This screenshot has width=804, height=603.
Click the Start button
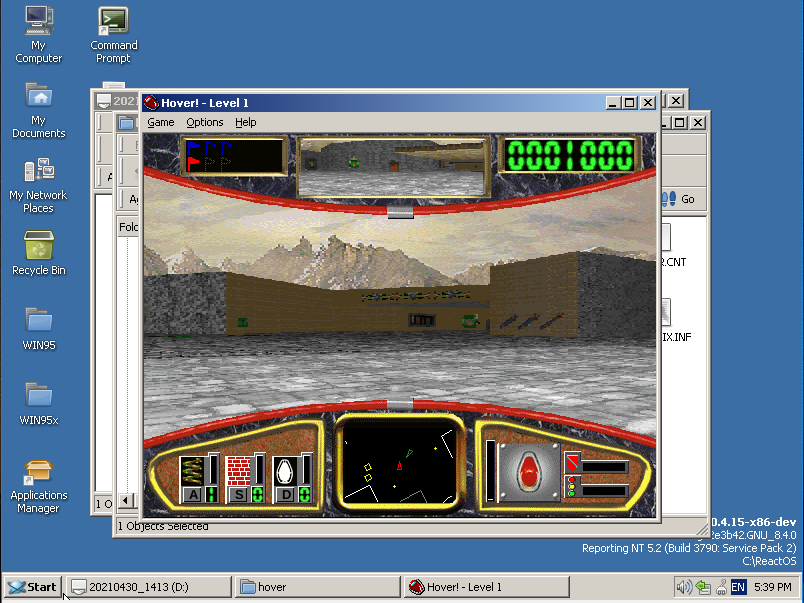[33, 587]
